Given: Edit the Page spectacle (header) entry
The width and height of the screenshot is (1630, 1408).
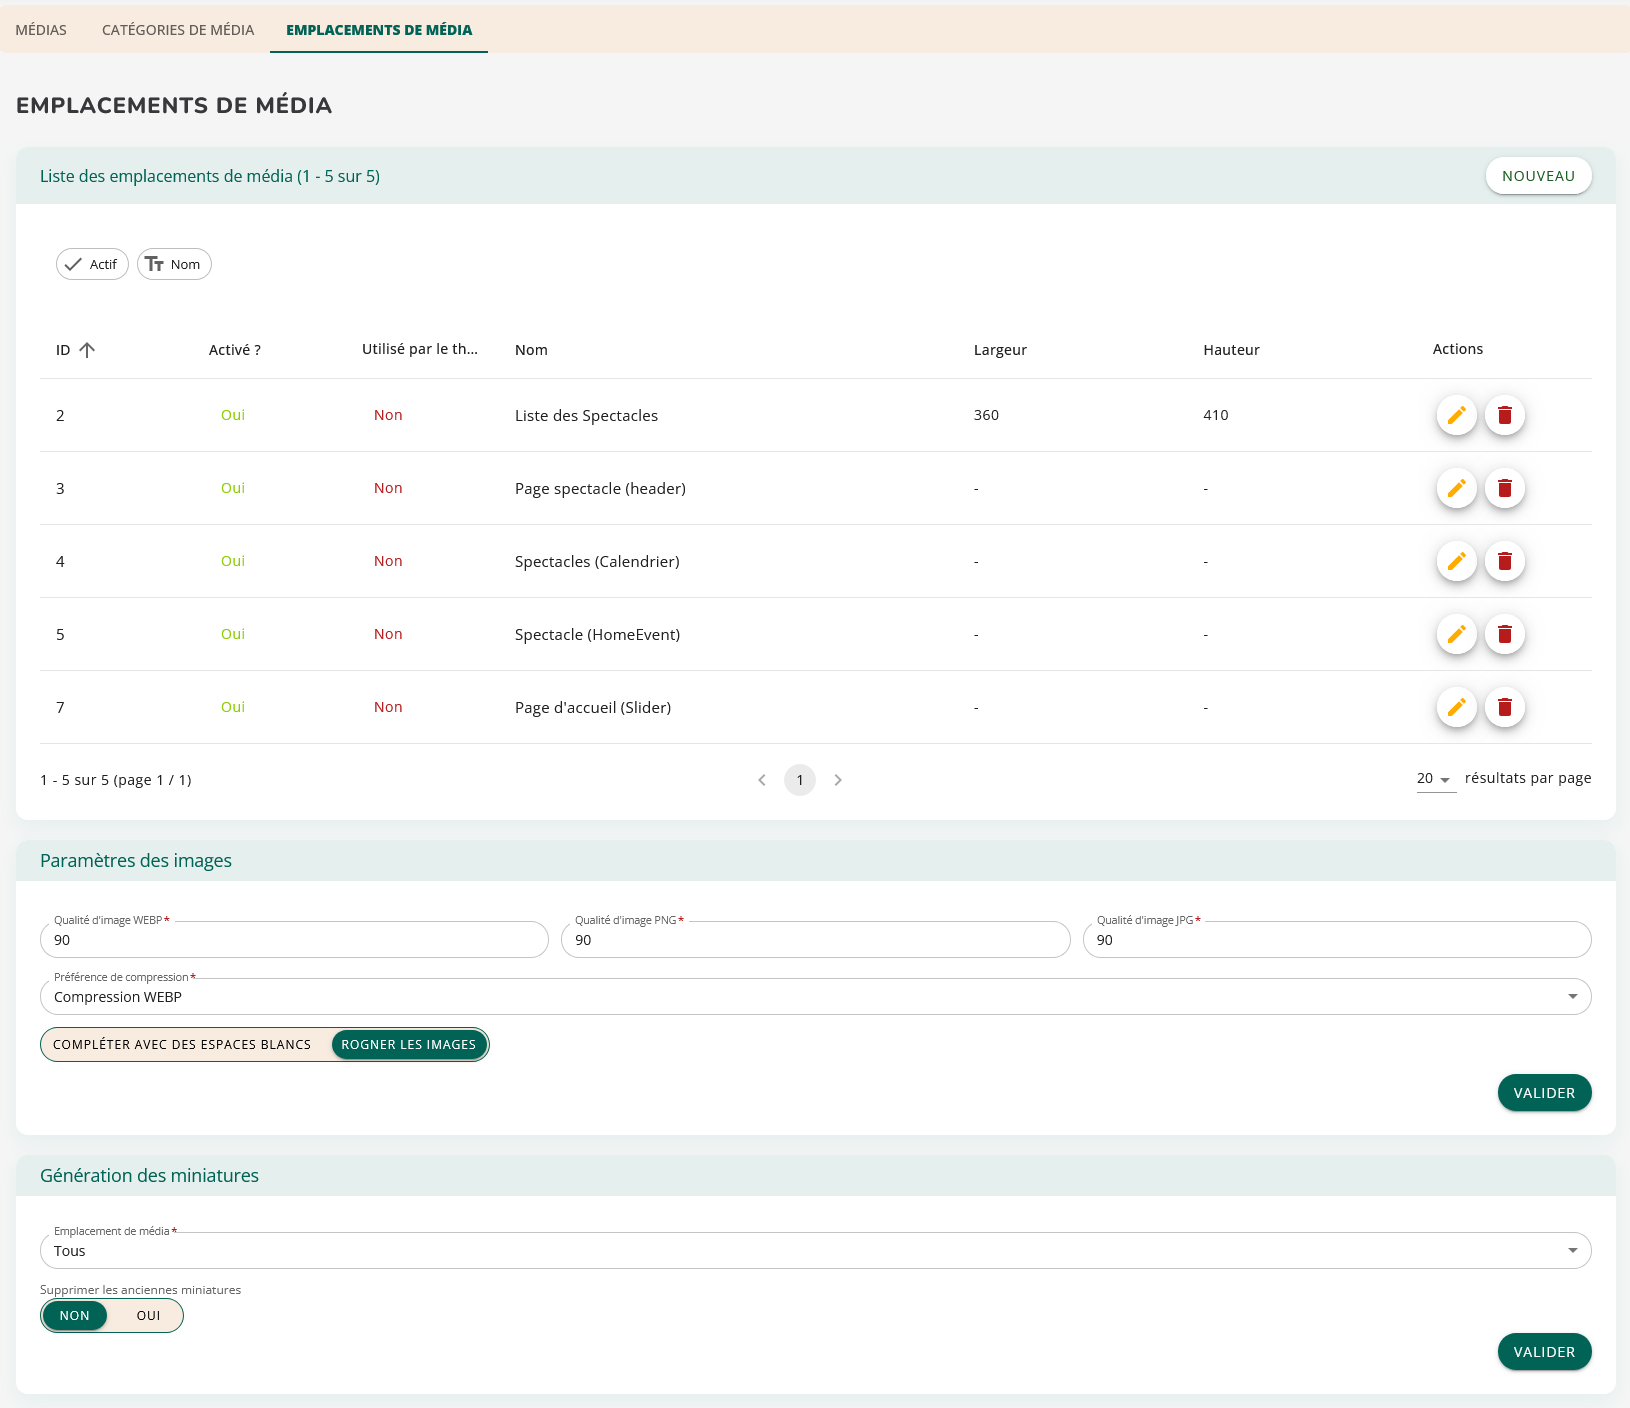Looking at the screenshot, I should 1456,488.
